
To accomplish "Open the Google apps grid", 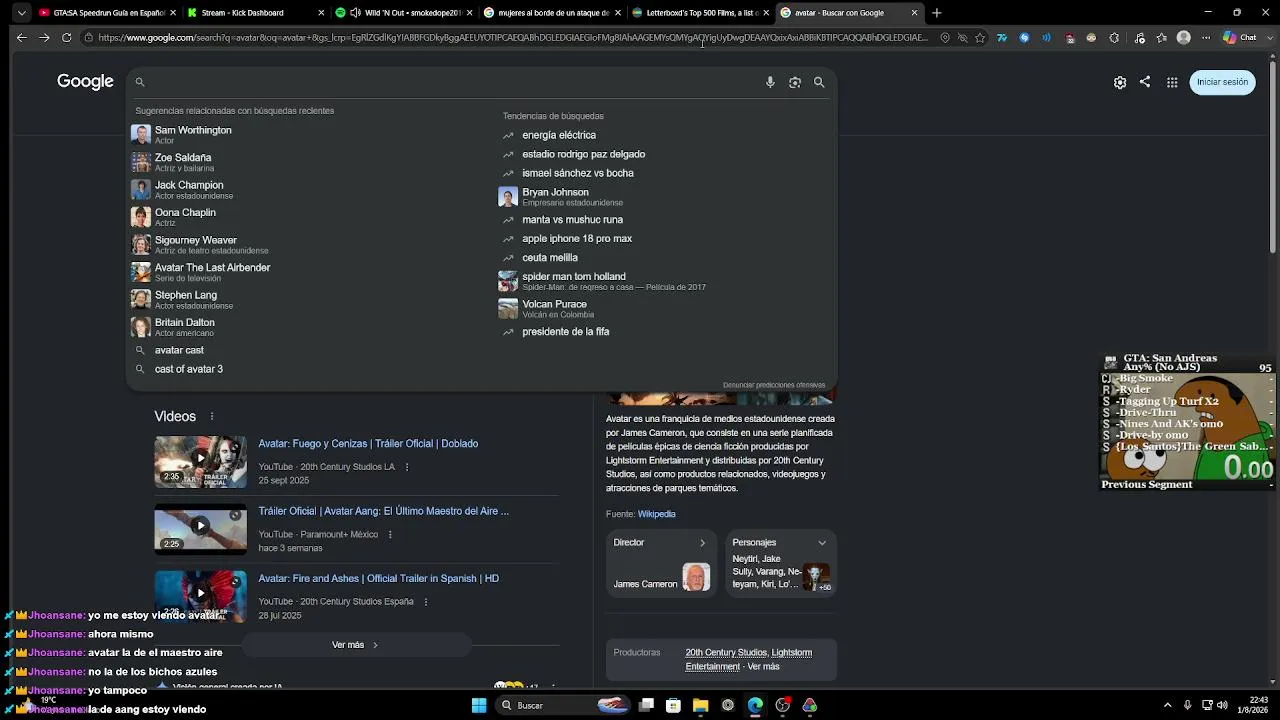I will 1172,82.
